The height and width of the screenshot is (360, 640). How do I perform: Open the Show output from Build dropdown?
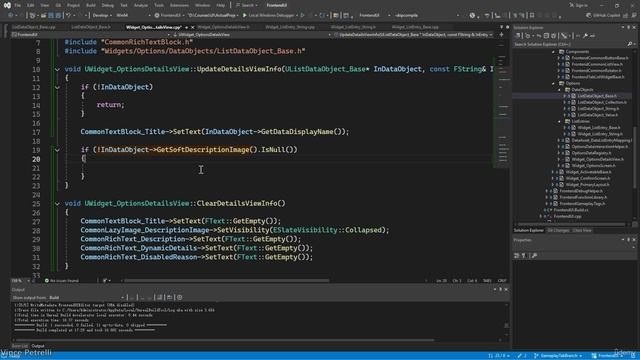(x=87, y=298)
